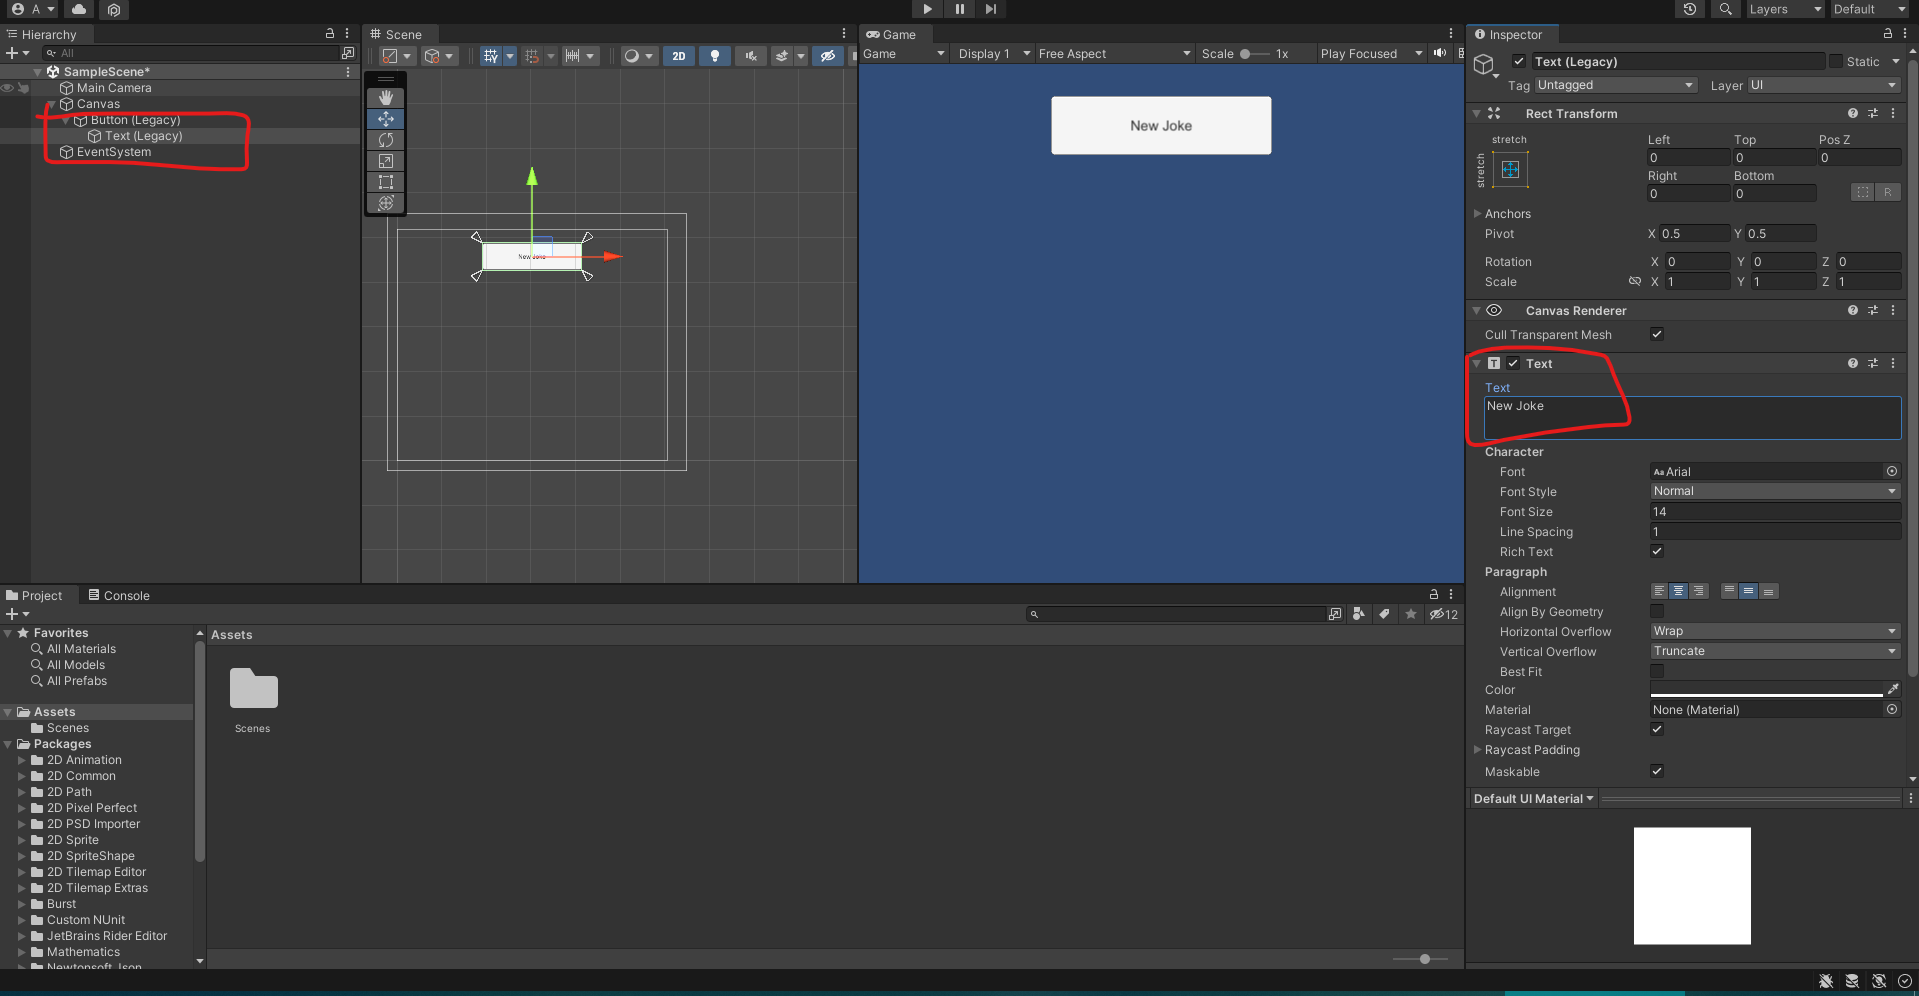The height and width of the screenshot is (996, 1919).
Task: Toggle 2D view mode in Scene
Action: click(x=679, y=56)
